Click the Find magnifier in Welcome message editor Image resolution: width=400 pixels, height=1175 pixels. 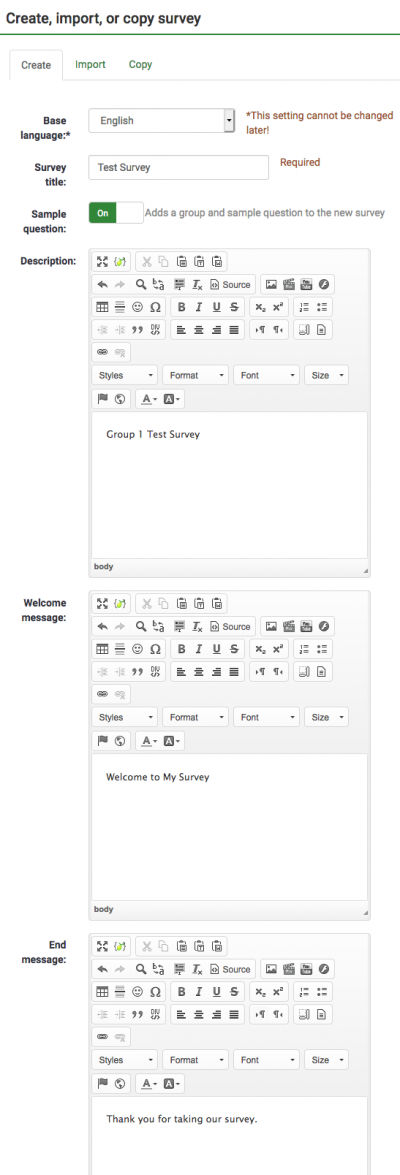coord(140,626)
